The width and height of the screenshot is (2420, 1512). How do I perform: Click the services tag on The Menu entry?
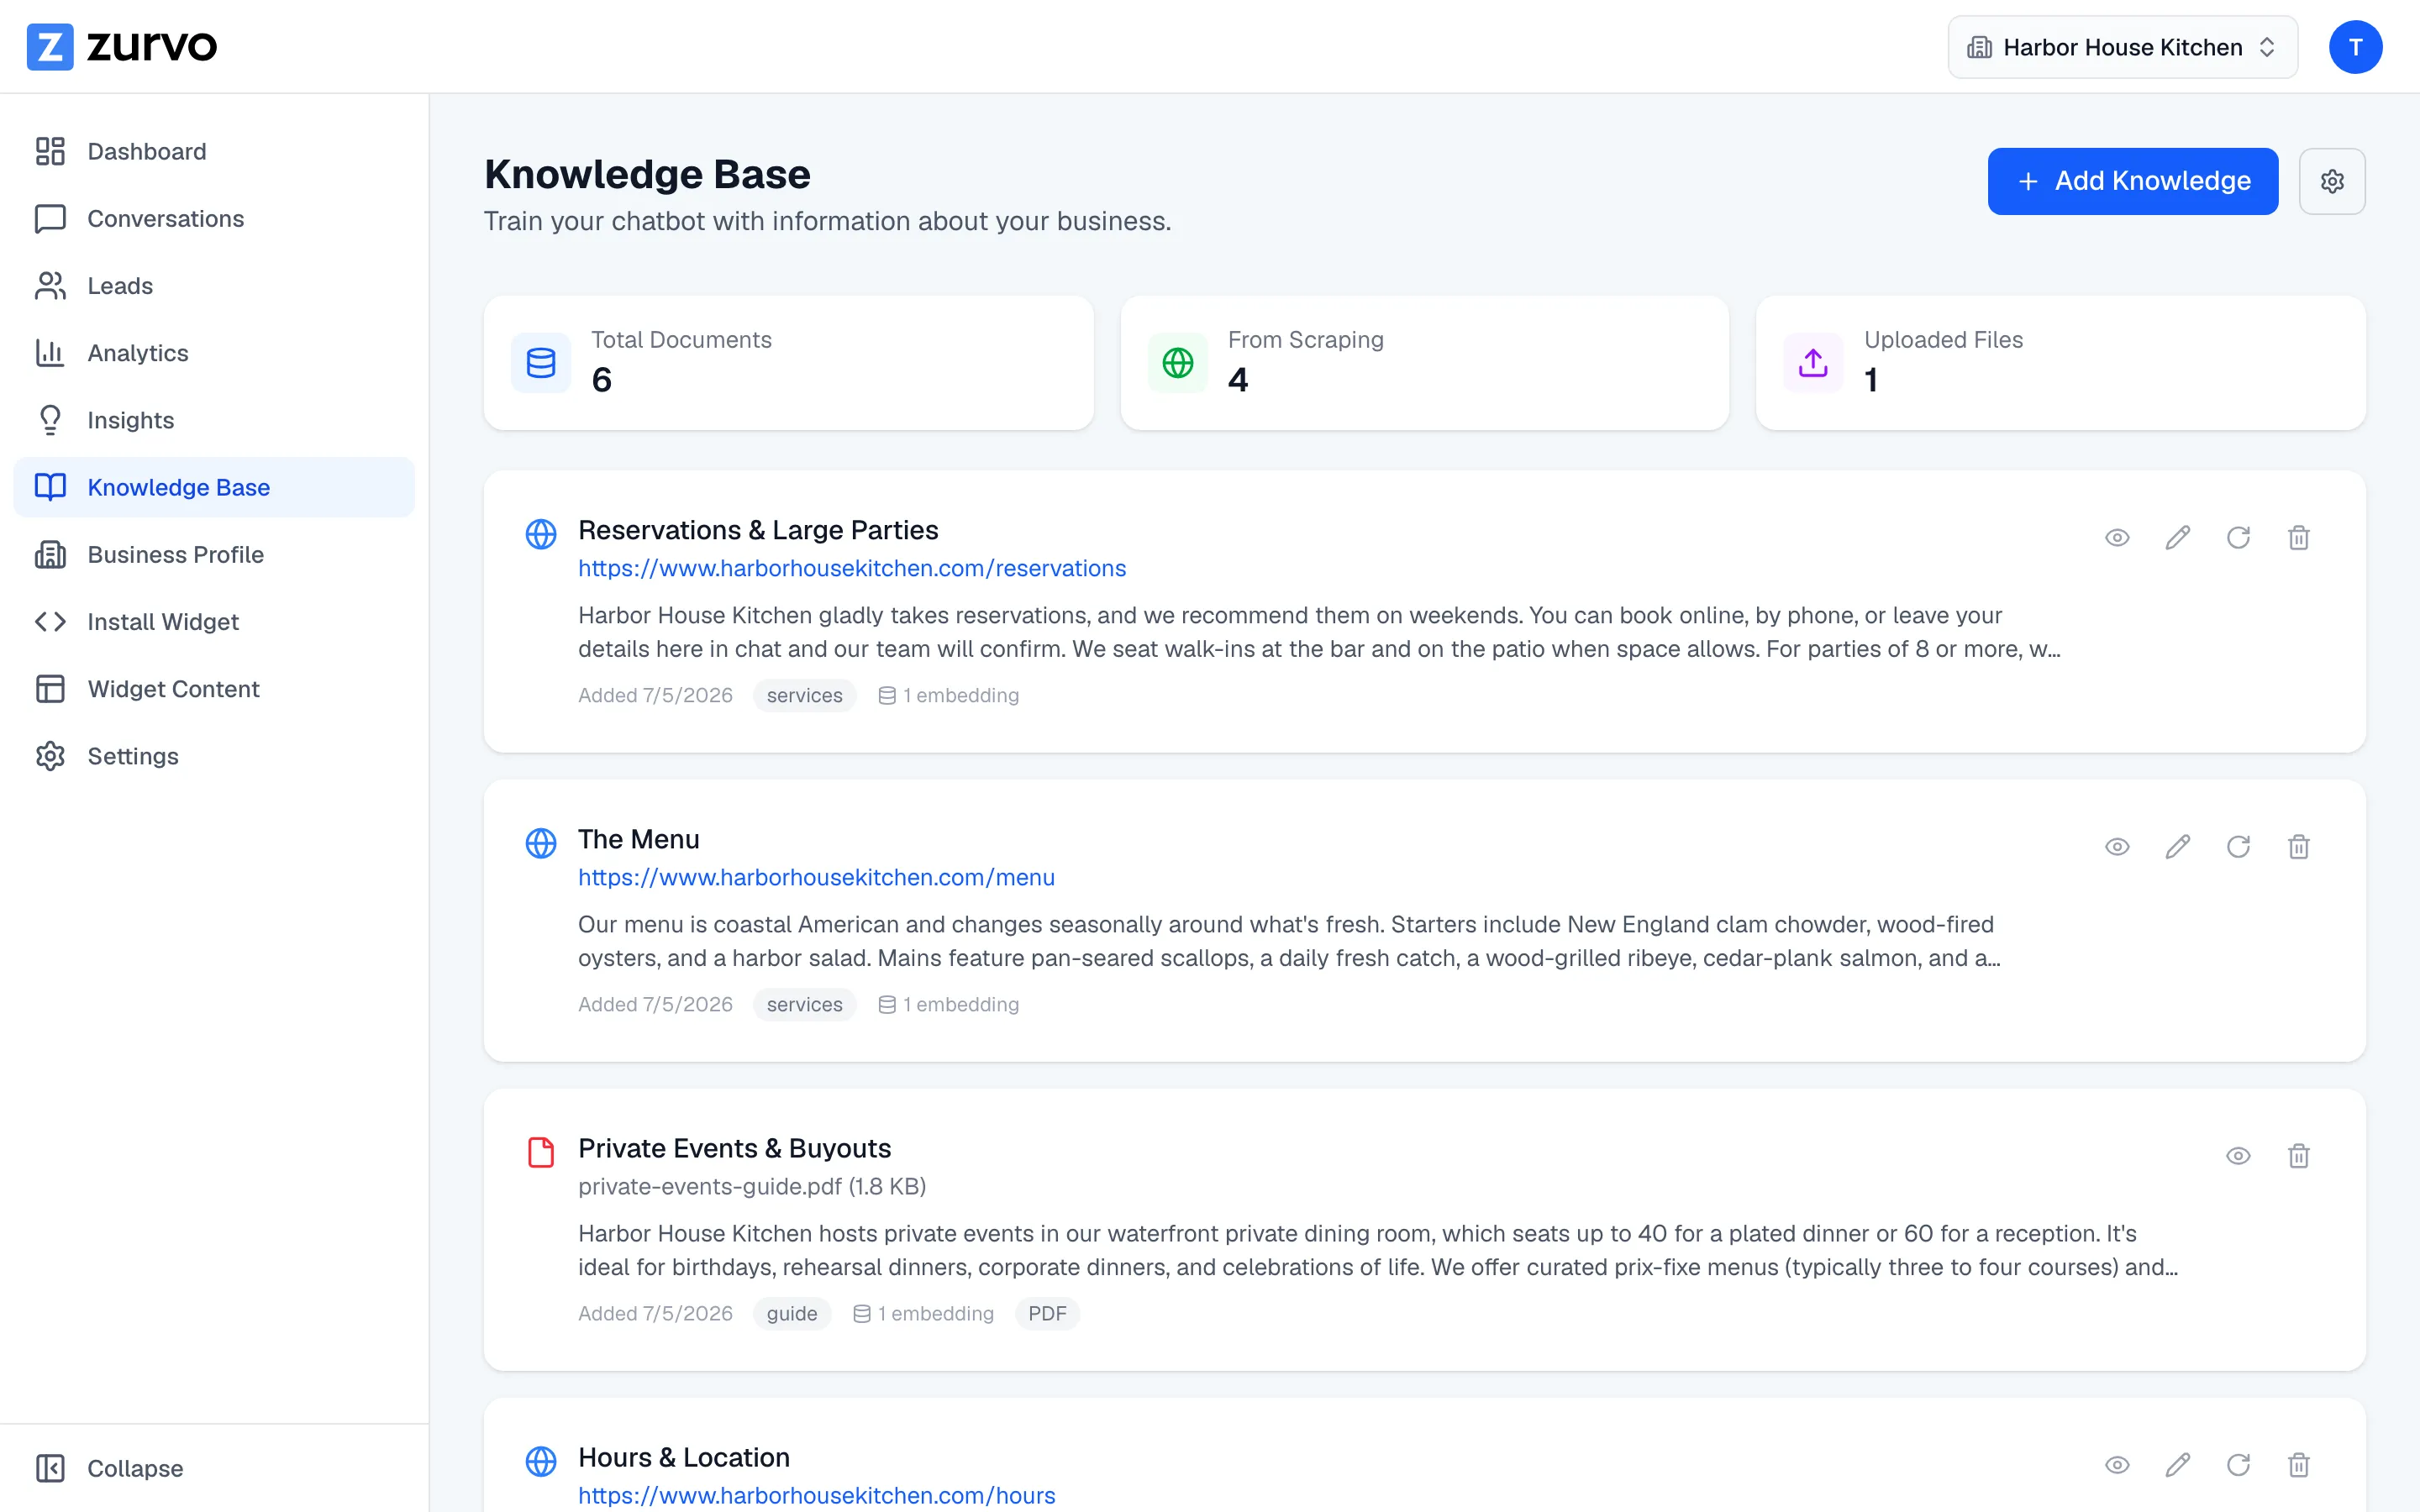click(805, 1005)
